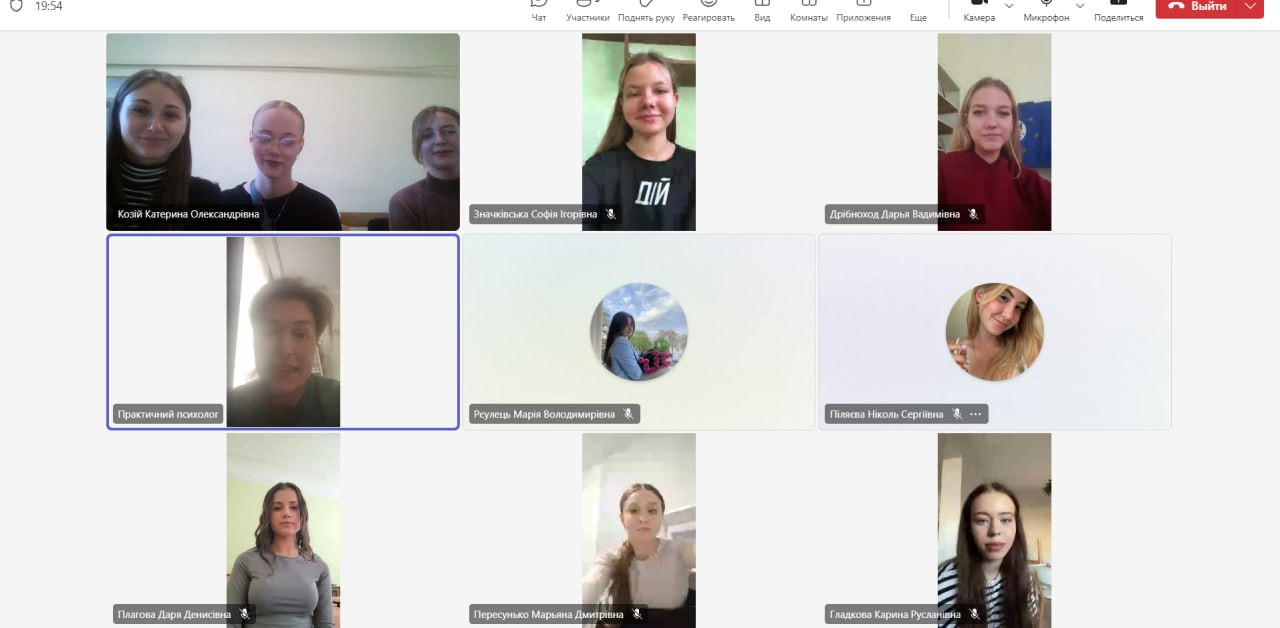Click the shield icon next to 19:54
1280x628 pixels.
coord(16,5)
